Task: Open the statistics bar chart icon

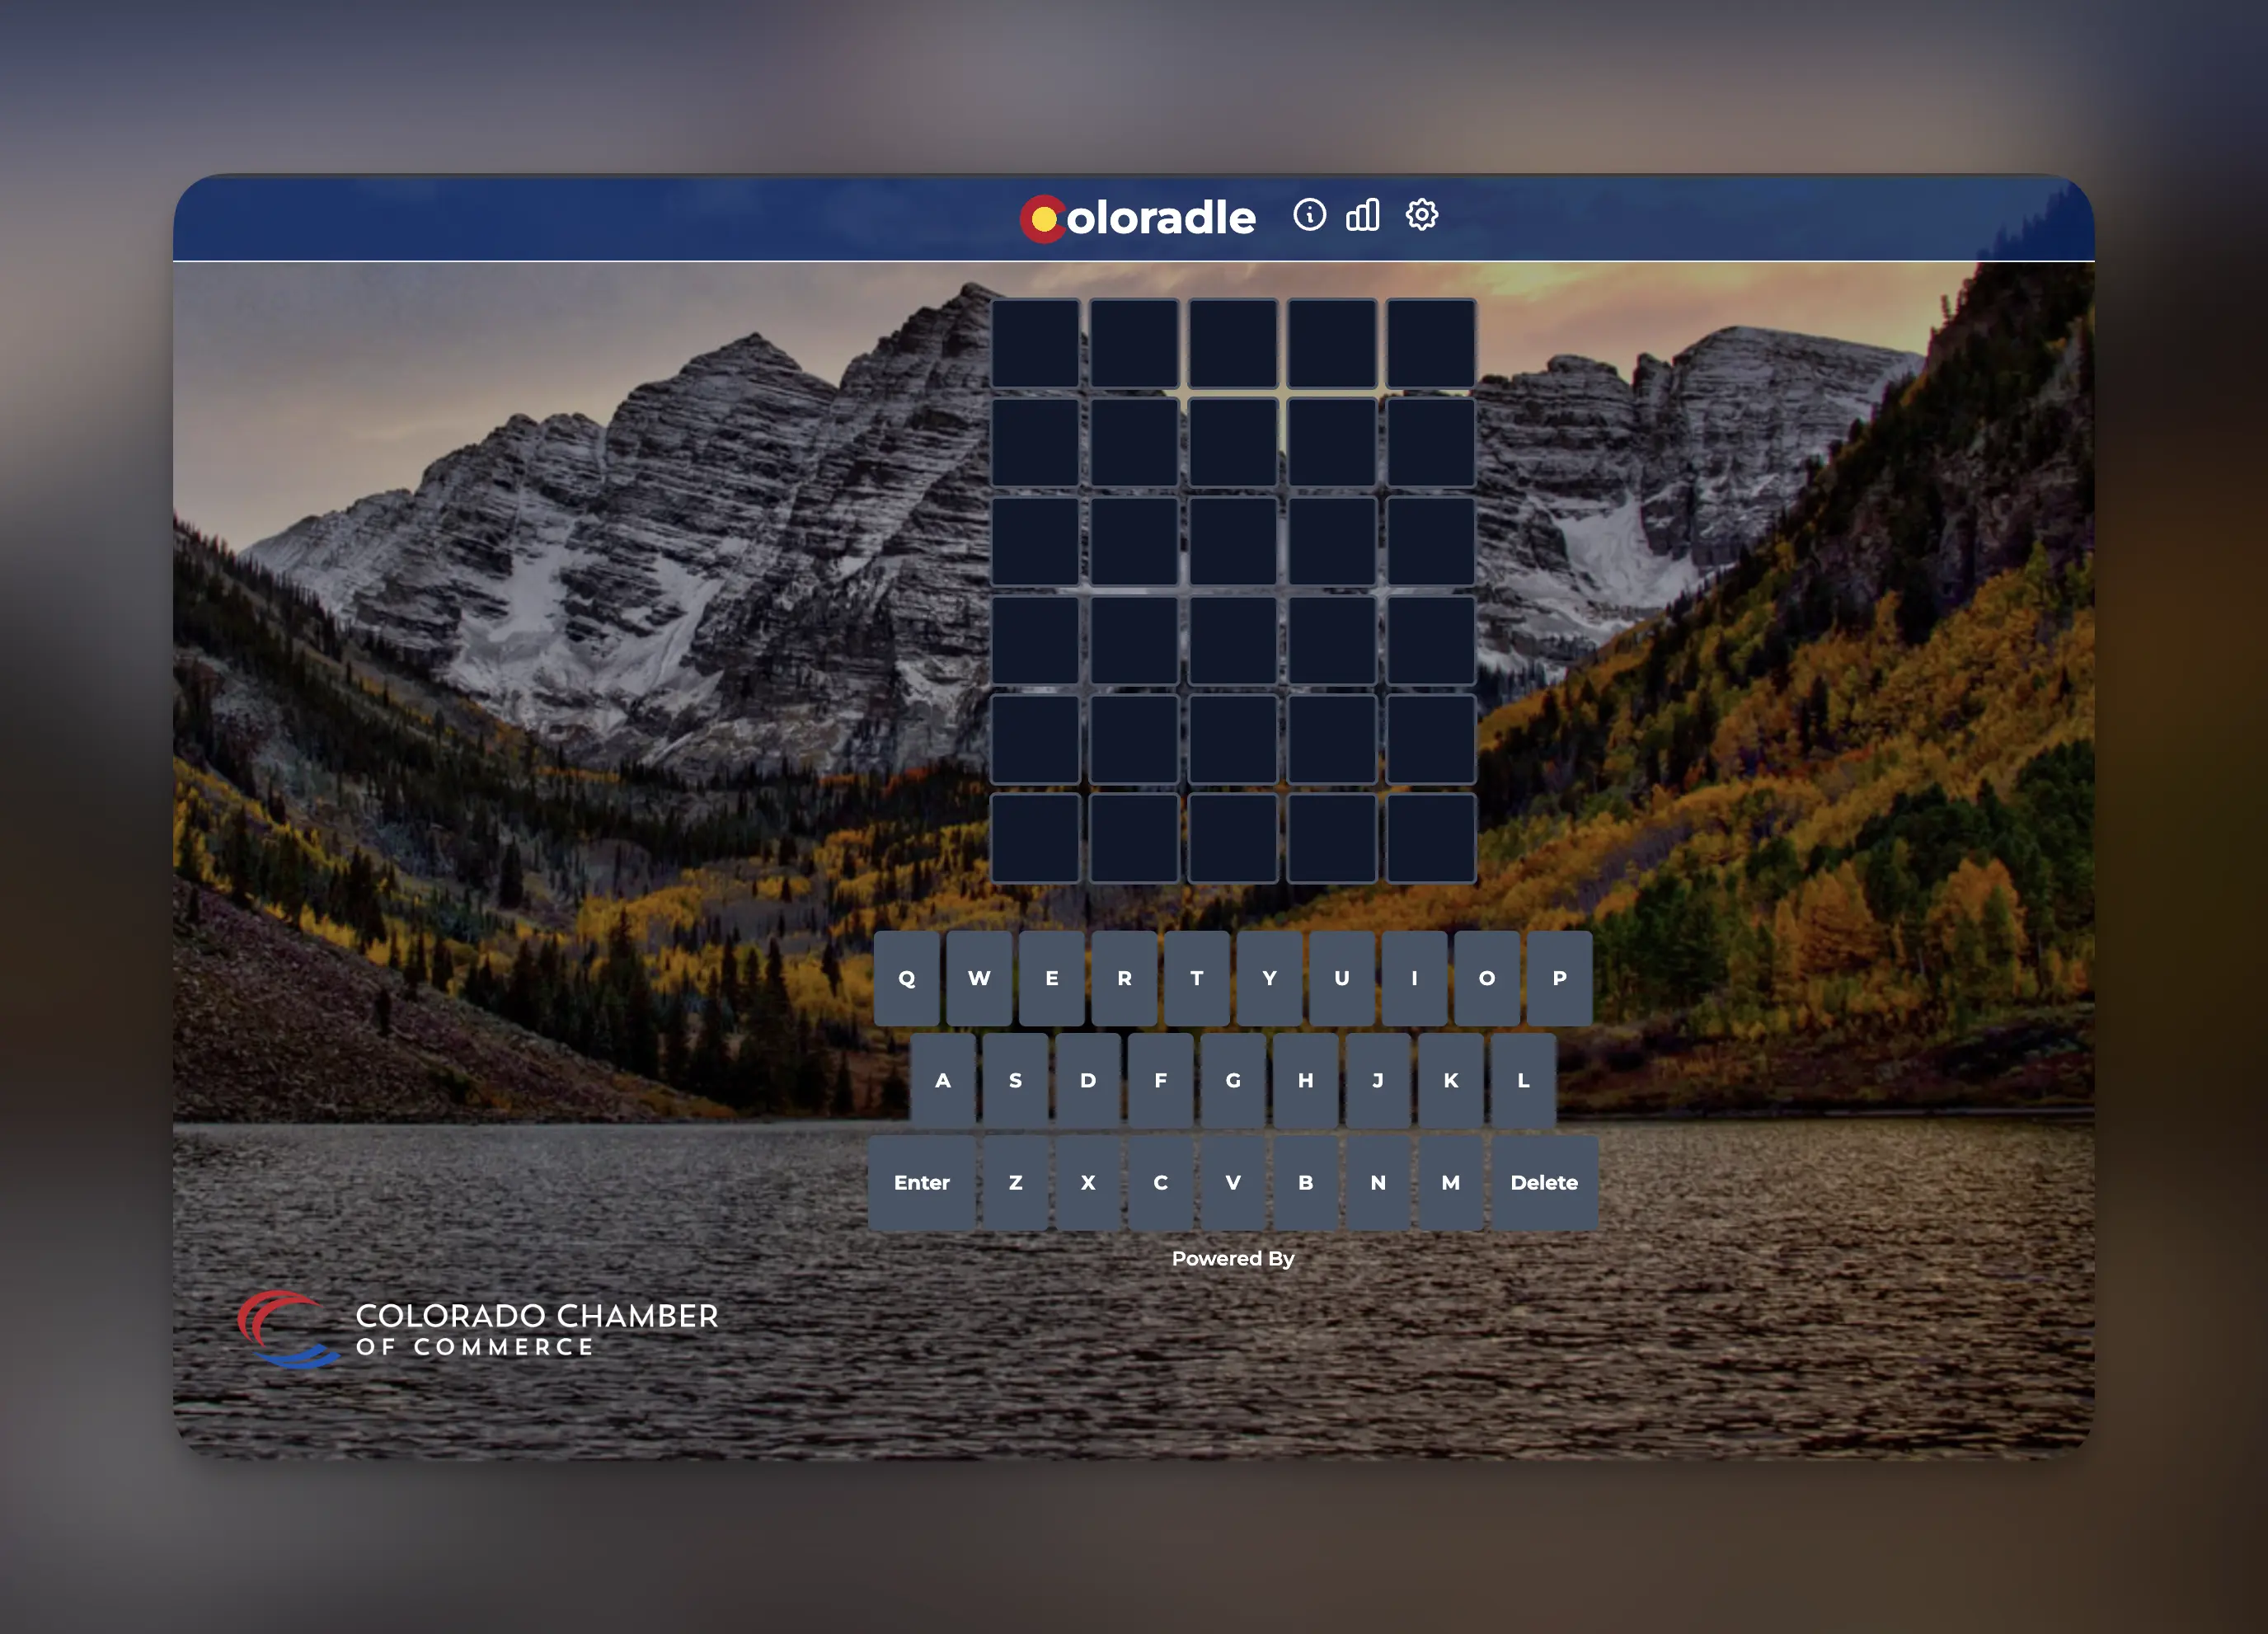Action: [1363, 215]
